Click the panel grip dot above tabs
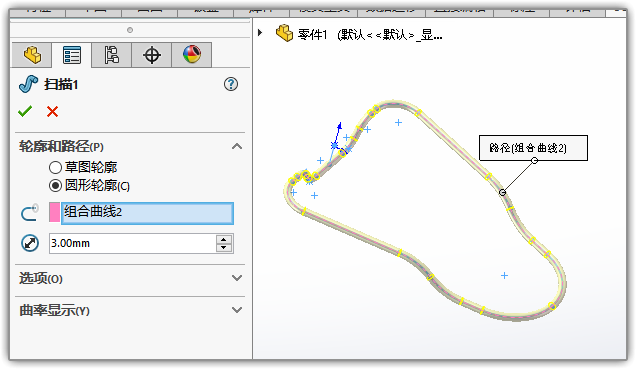The width and height of the screenshot is (636, 369). coord(130,30)
